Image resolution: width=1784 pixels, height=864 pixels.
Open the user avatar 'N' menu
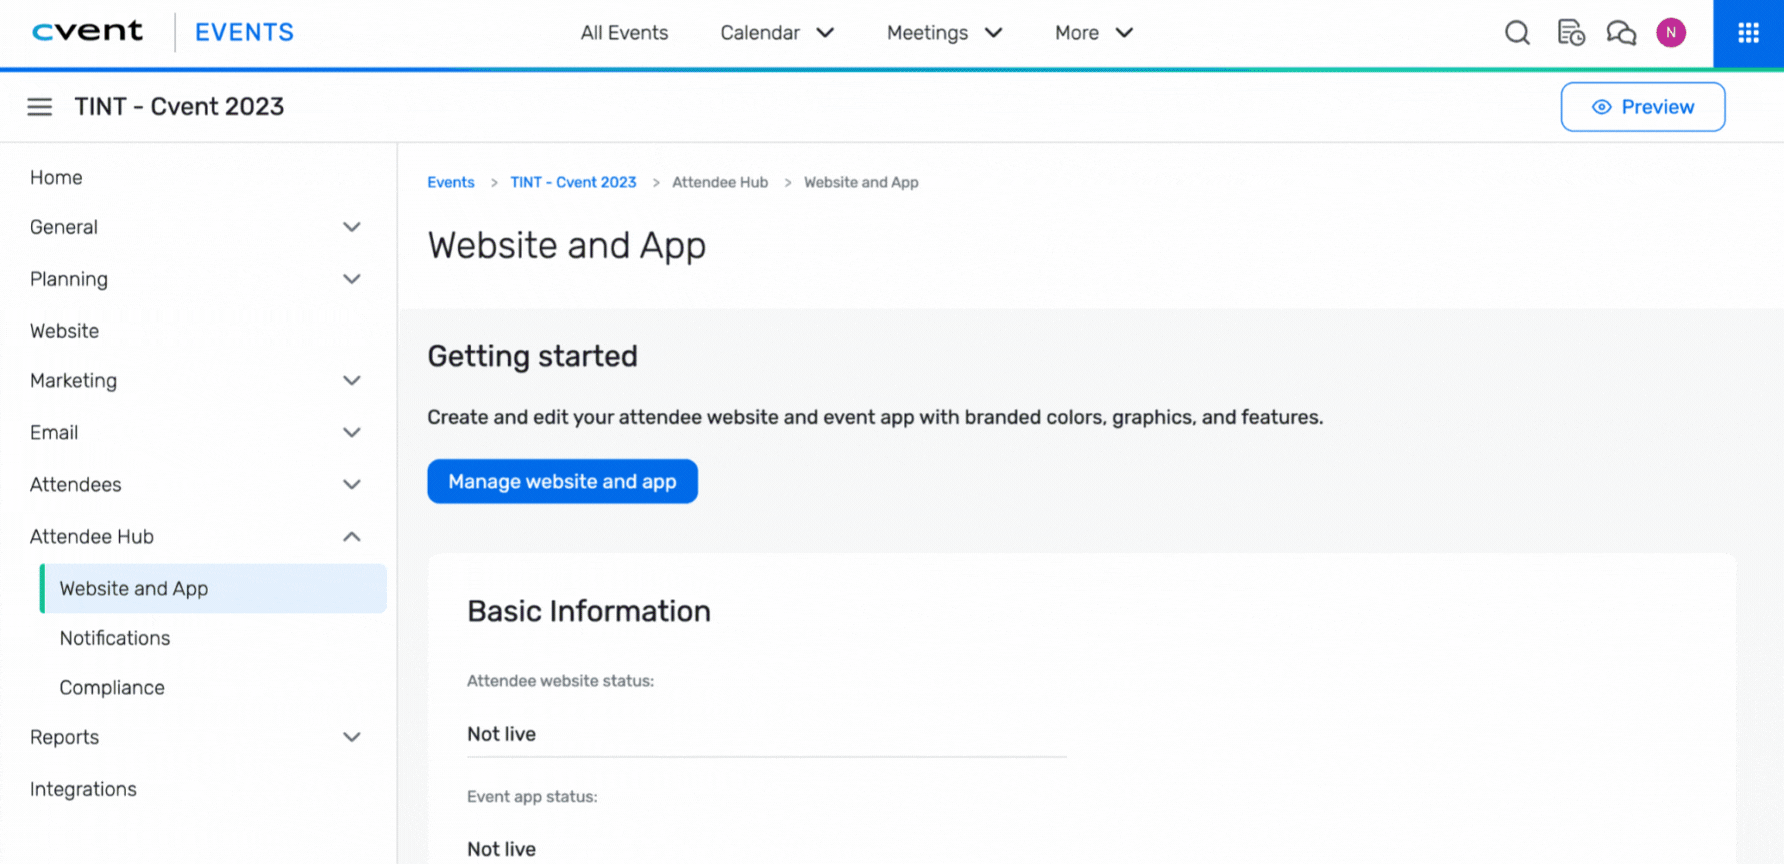[x=1671, y=33]
